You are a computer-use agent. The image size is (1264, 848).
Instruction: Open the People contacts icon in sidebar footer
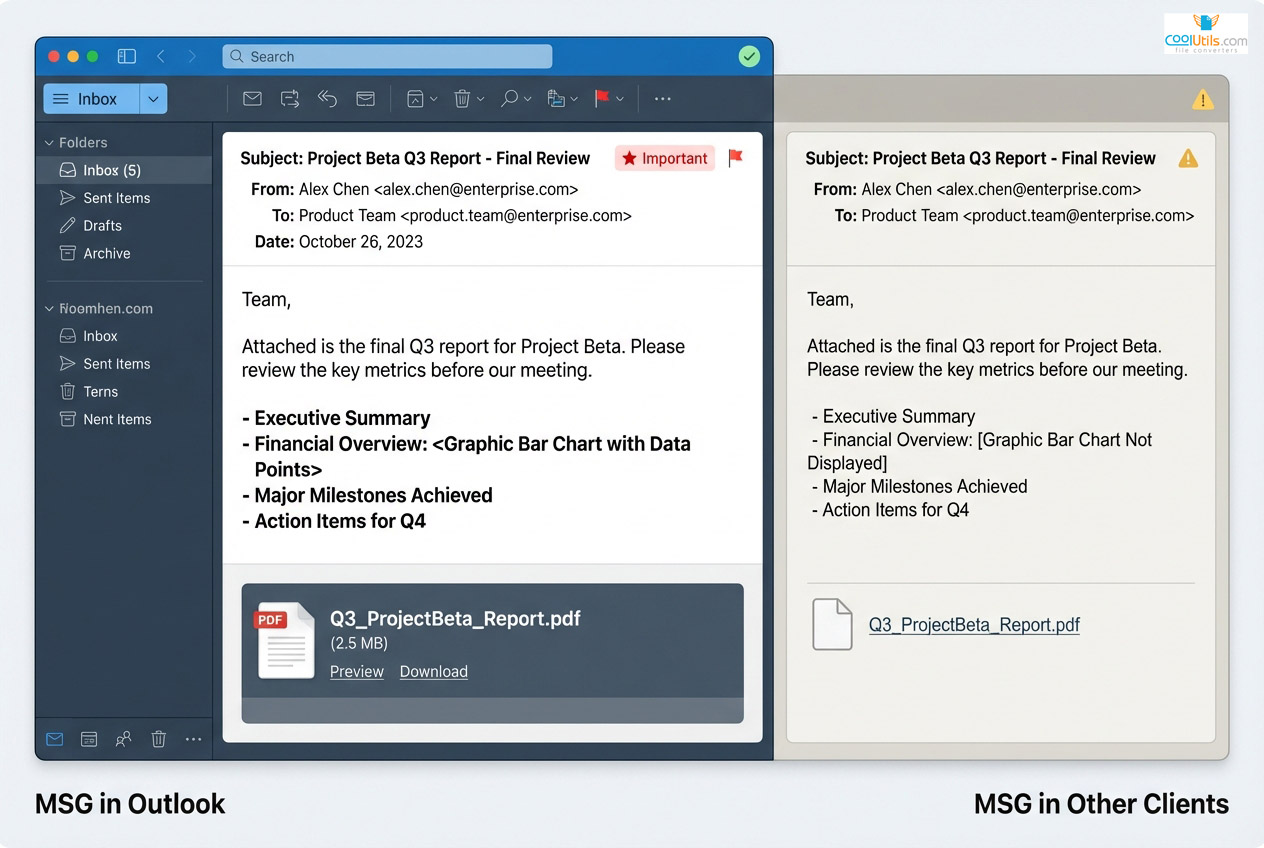point(123,739)
